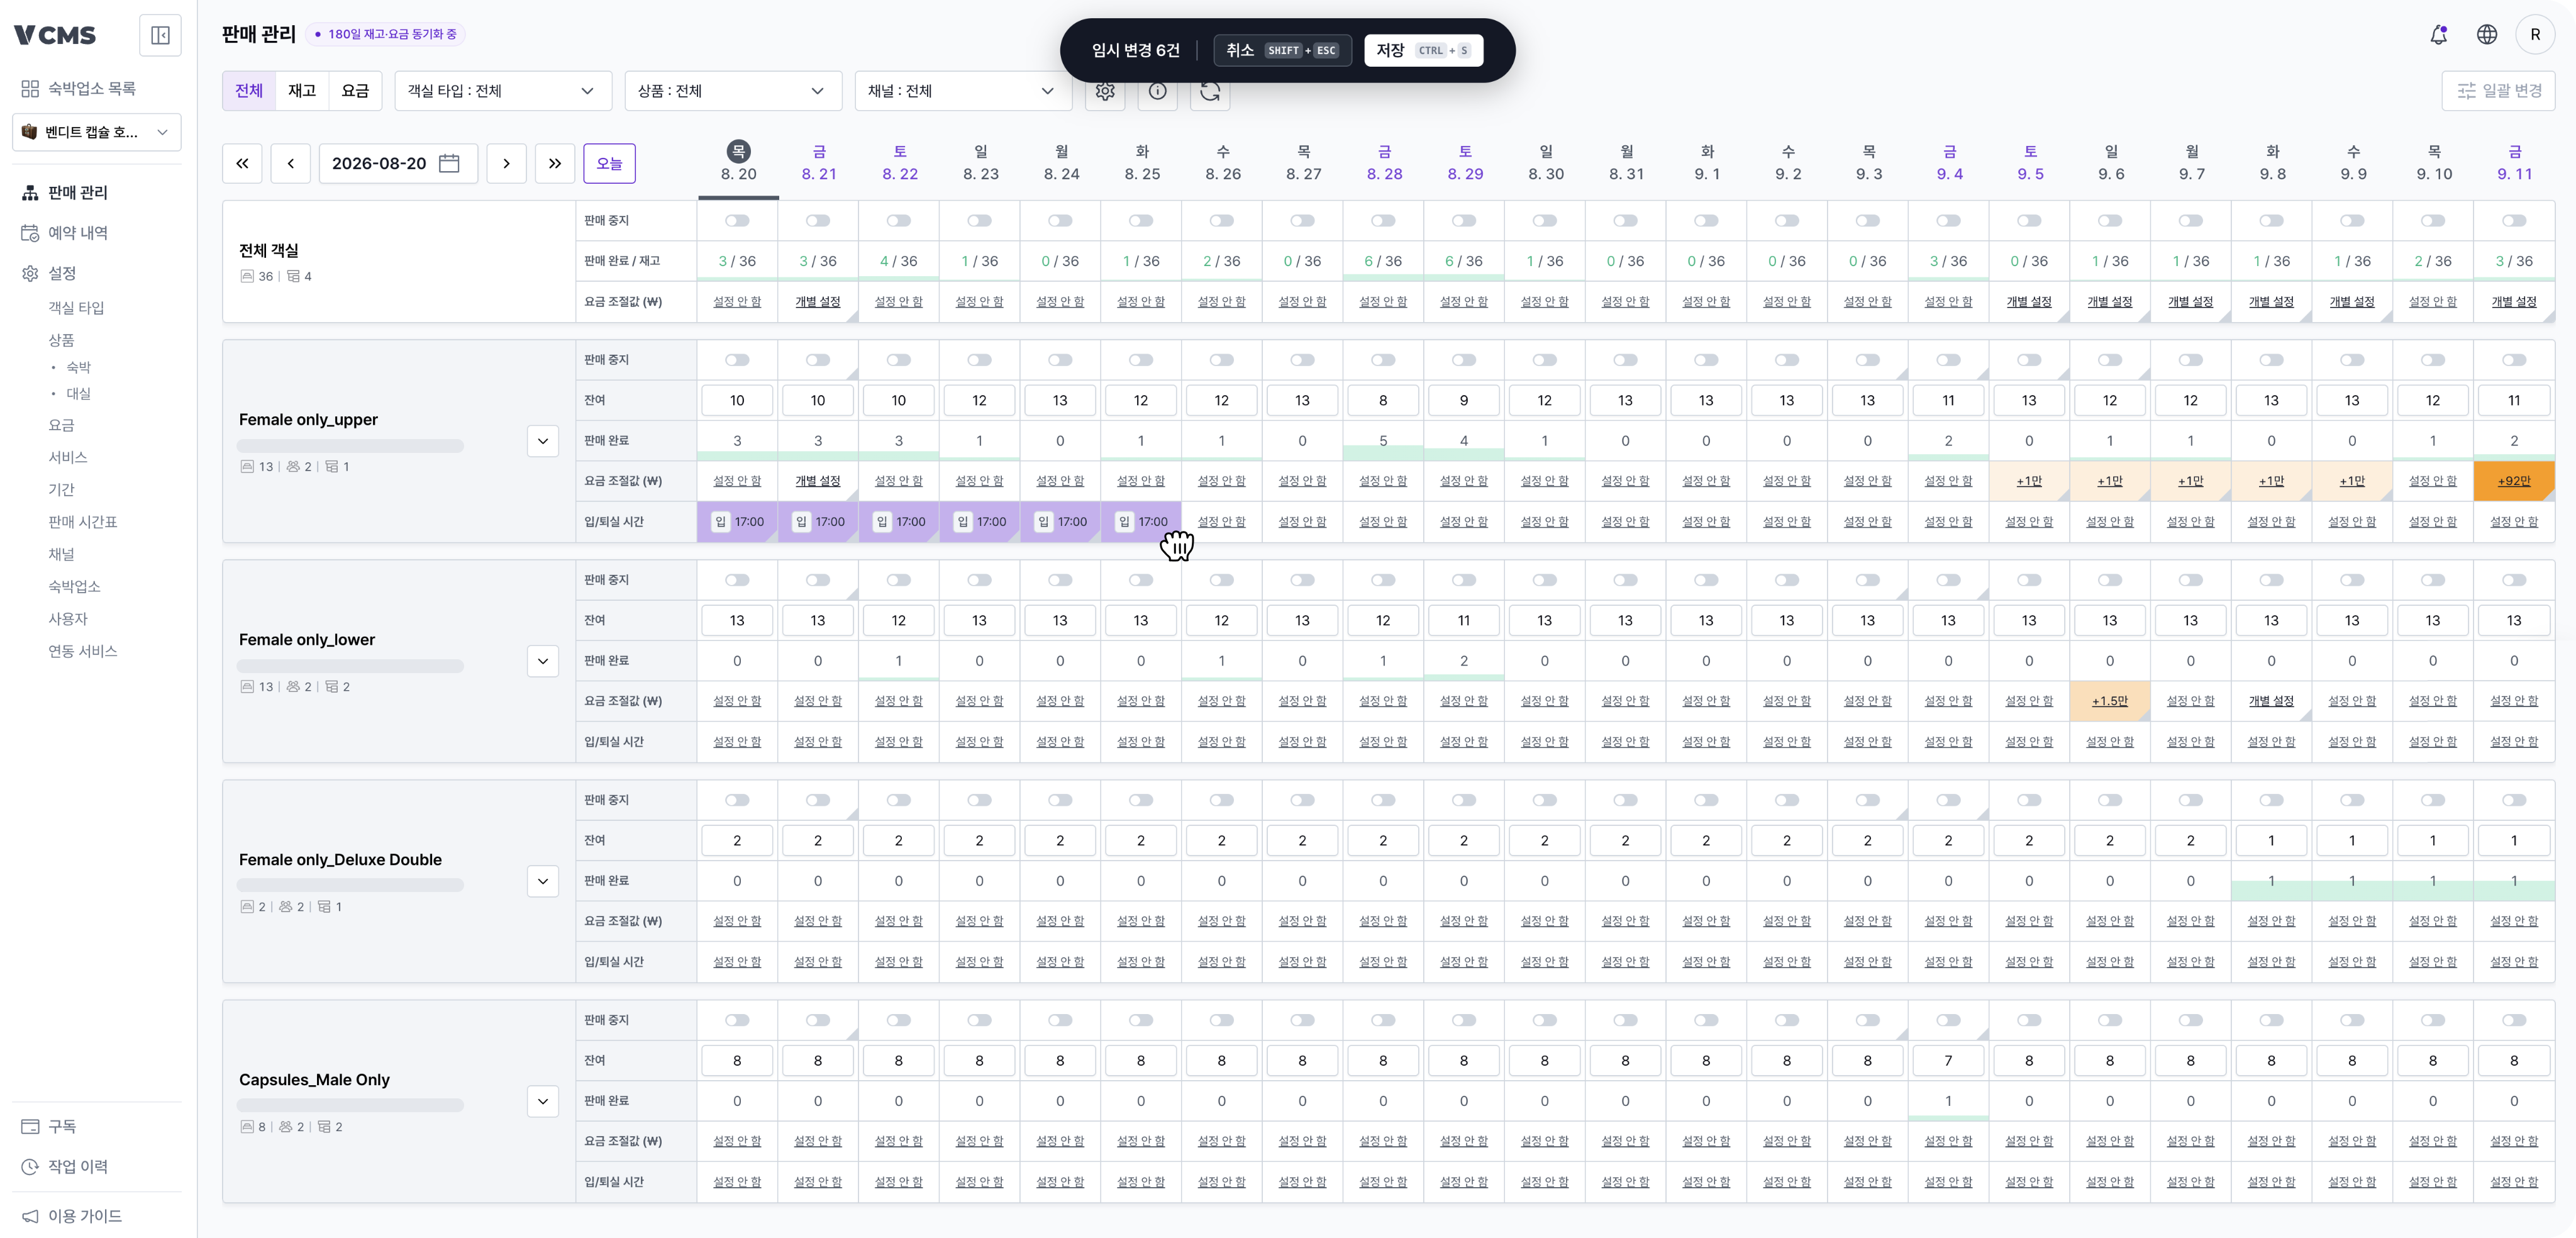
Task: Expand Capsules_Male Only room chevron
Action: [x=543, y=1101]
